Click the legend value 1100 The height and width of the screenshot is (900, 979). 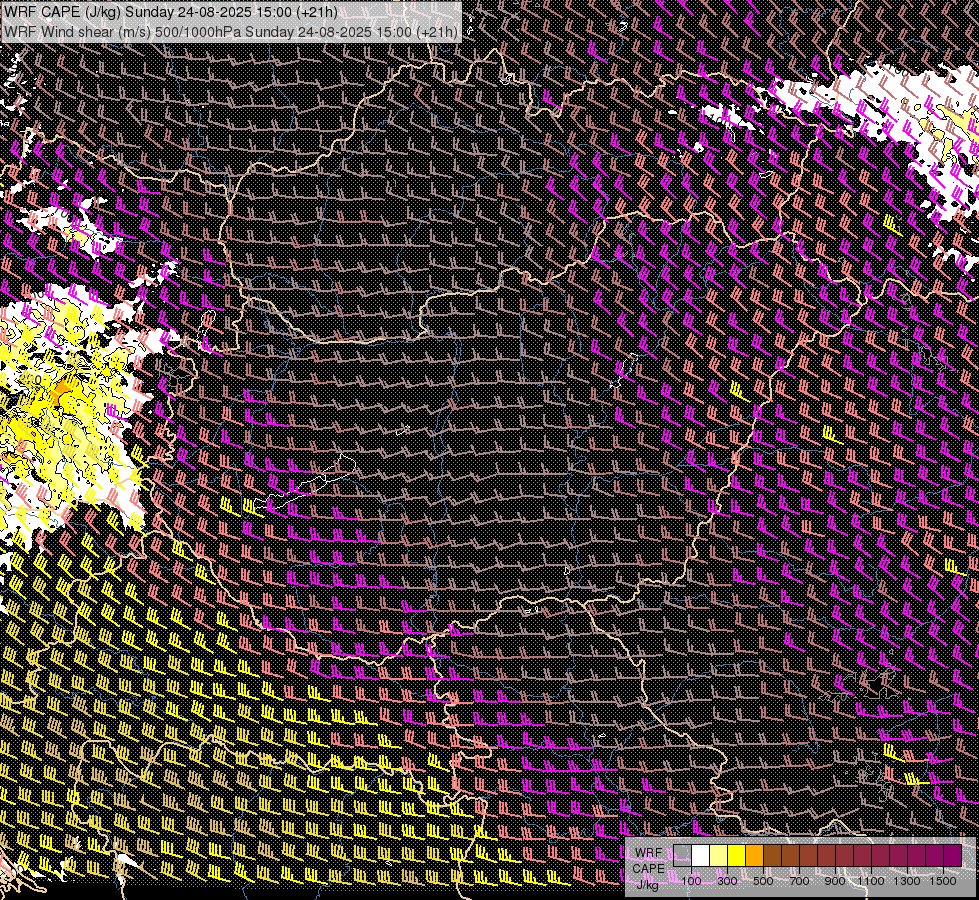[x=870, y=881]
